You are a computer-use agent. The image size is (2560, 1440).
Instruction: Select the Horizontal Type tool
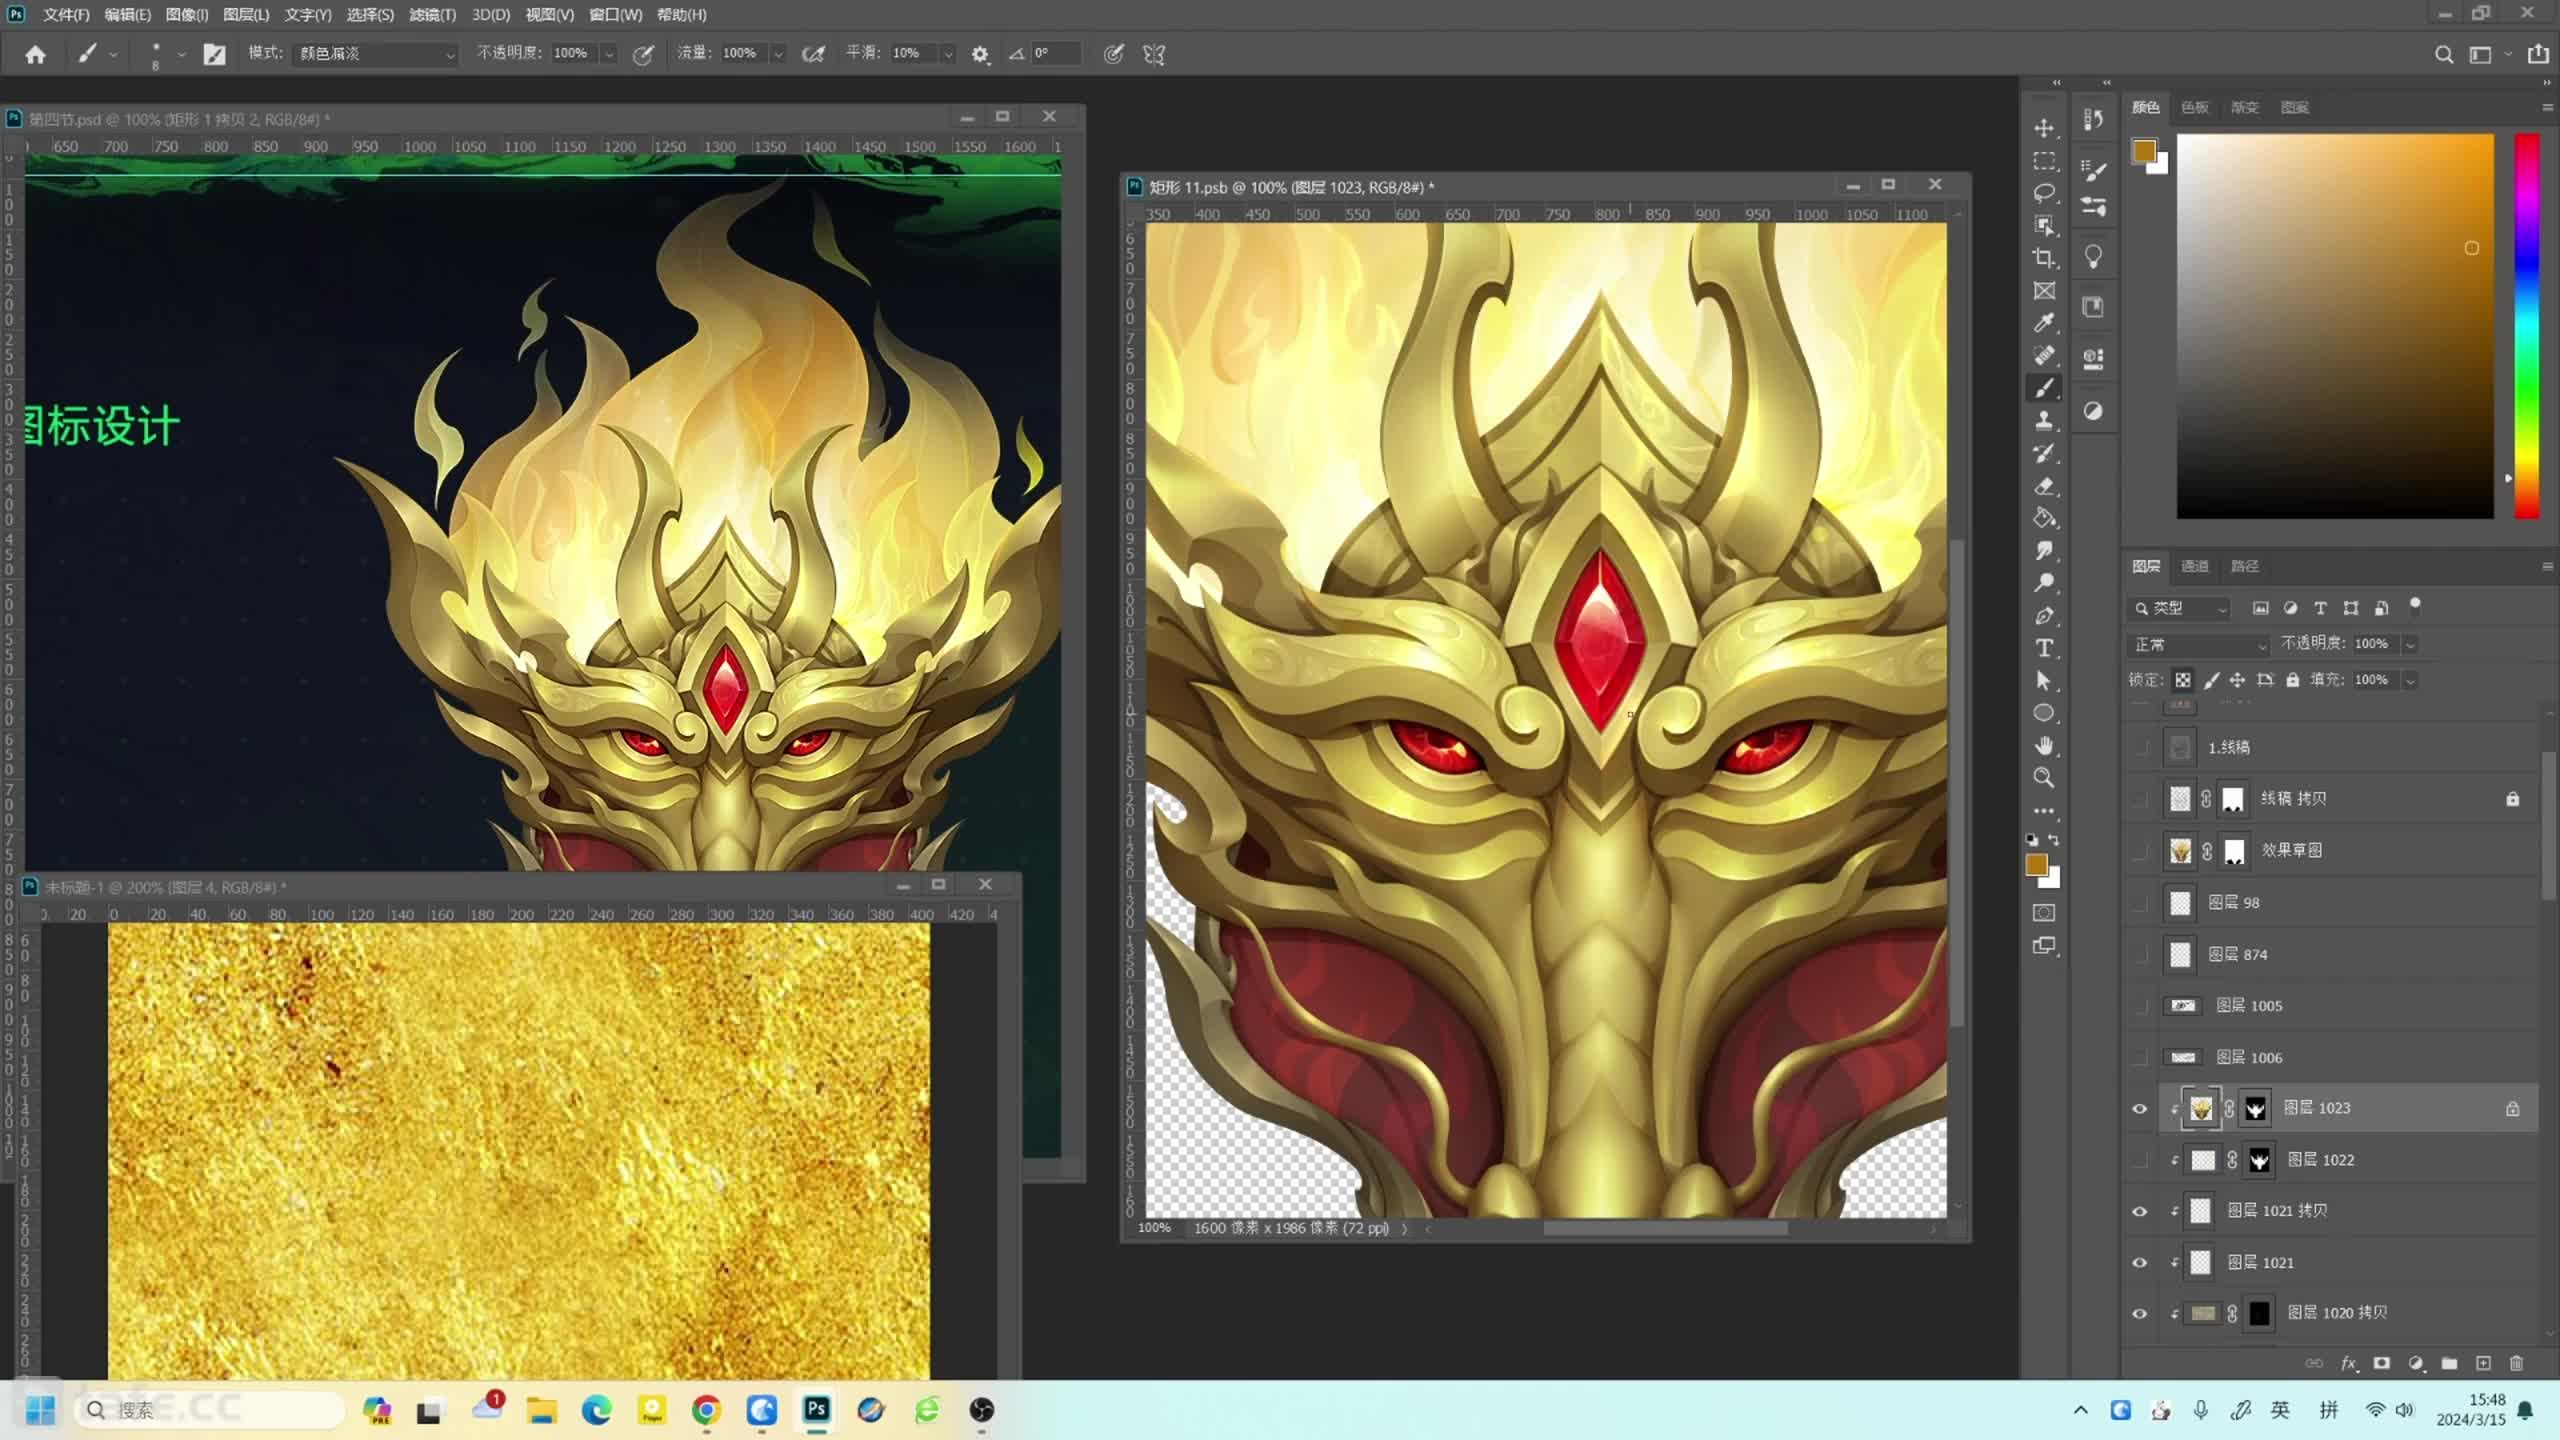click(2044, 648)
